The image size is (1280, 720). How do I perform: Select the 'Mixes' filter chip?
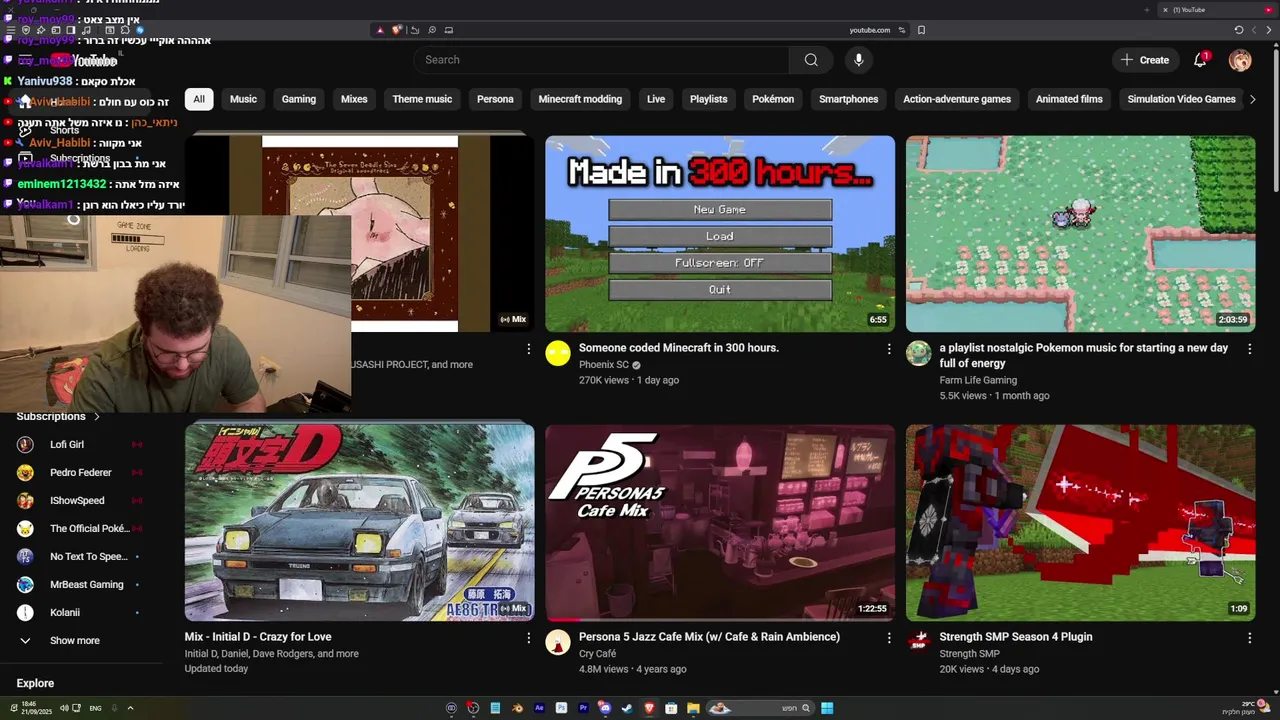[x=354, y=99]
